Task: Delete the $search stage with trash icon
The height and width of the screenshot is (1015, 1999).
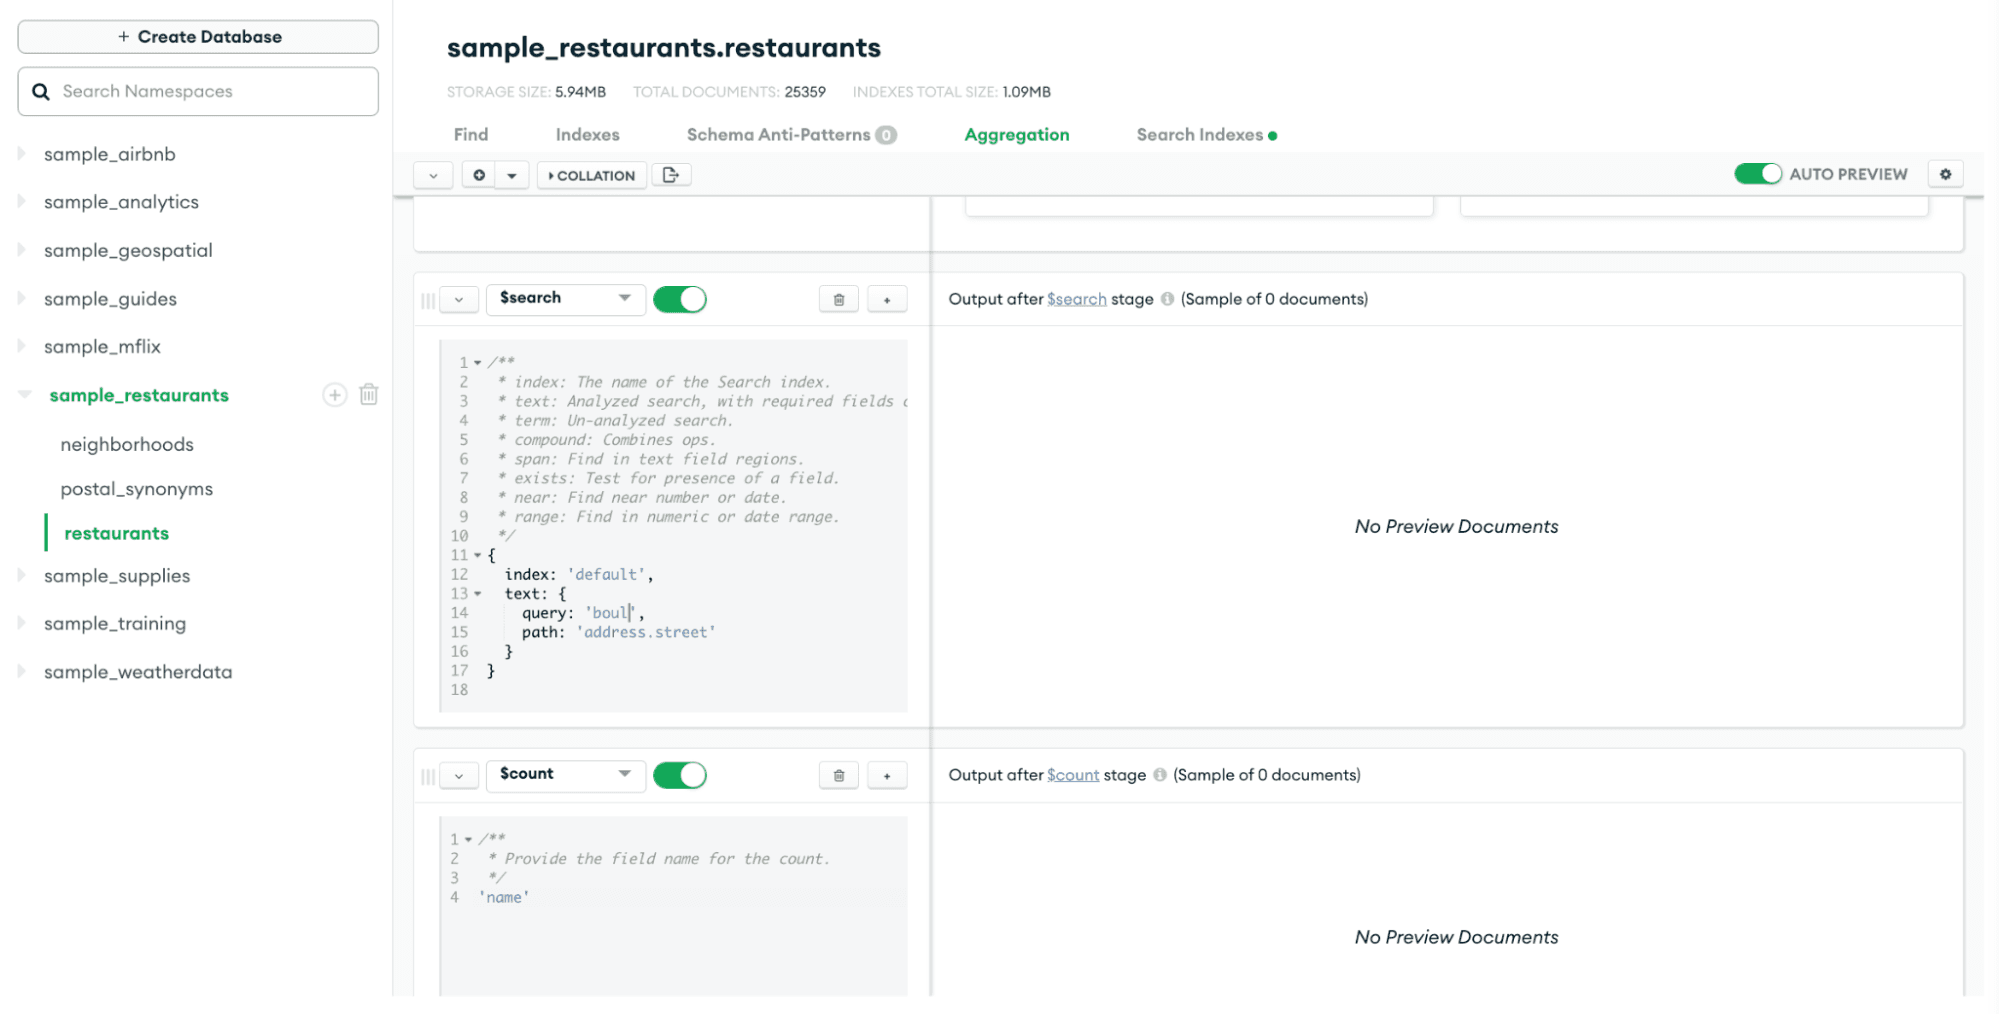Action: tap(838, 300)
